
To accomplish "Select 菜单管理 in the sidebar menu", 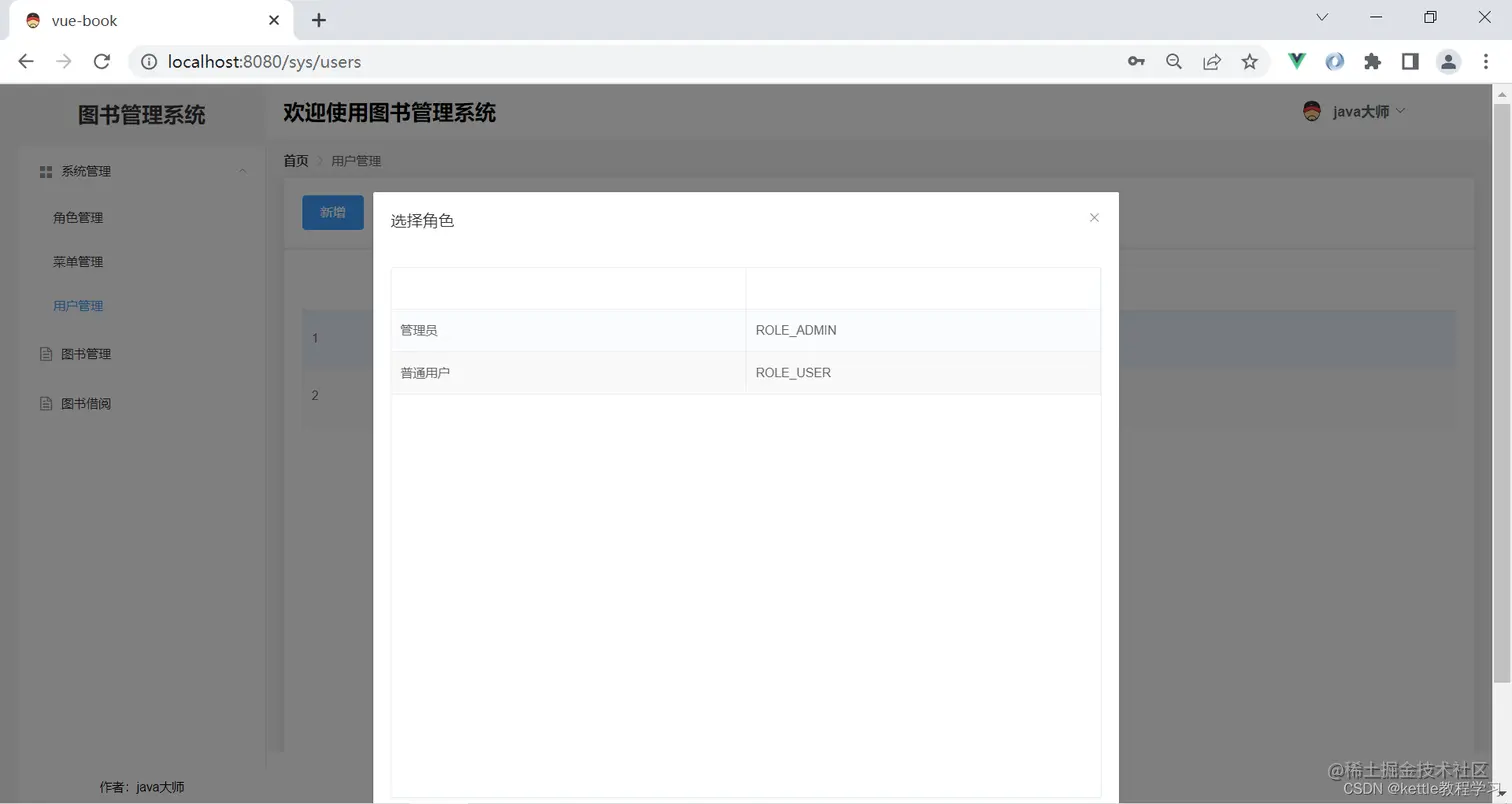I will tap(77, 261).
